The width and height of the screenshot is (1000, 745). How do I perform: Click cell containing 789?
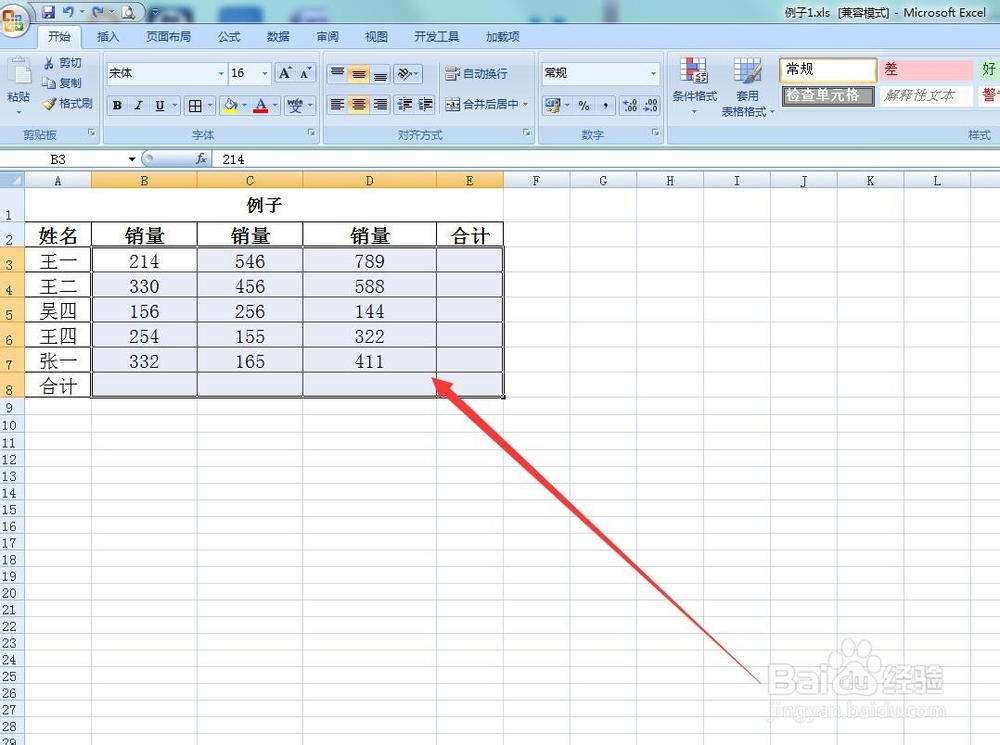pos(369,260)
